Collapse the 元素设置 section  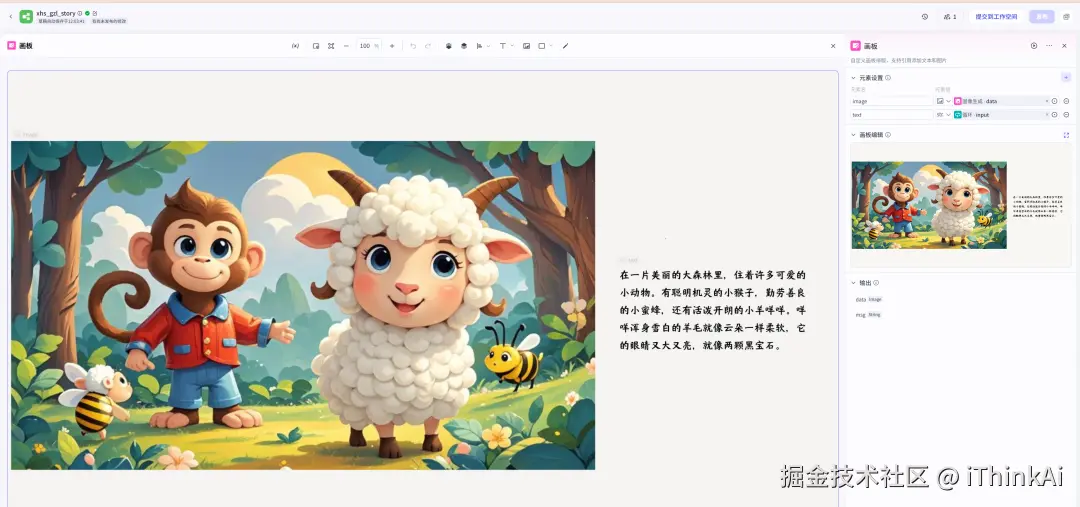(854, 78)
